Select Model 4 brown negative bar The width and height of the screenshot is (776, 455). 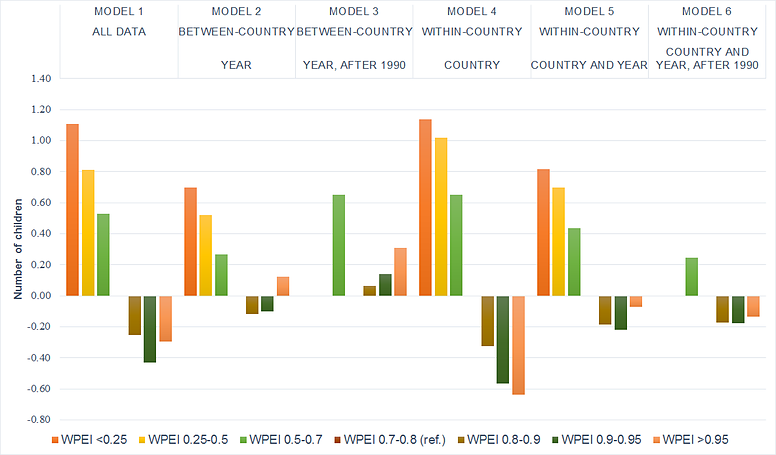click(x=487, y=321)
